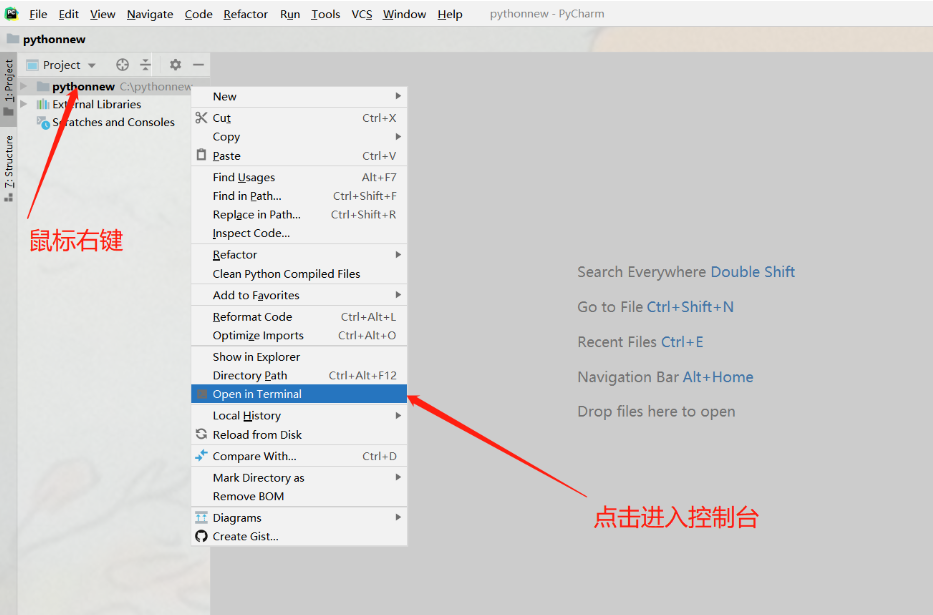Click the Cut scissors icon in context menu

pyautogui.click(x=202, y=118)
